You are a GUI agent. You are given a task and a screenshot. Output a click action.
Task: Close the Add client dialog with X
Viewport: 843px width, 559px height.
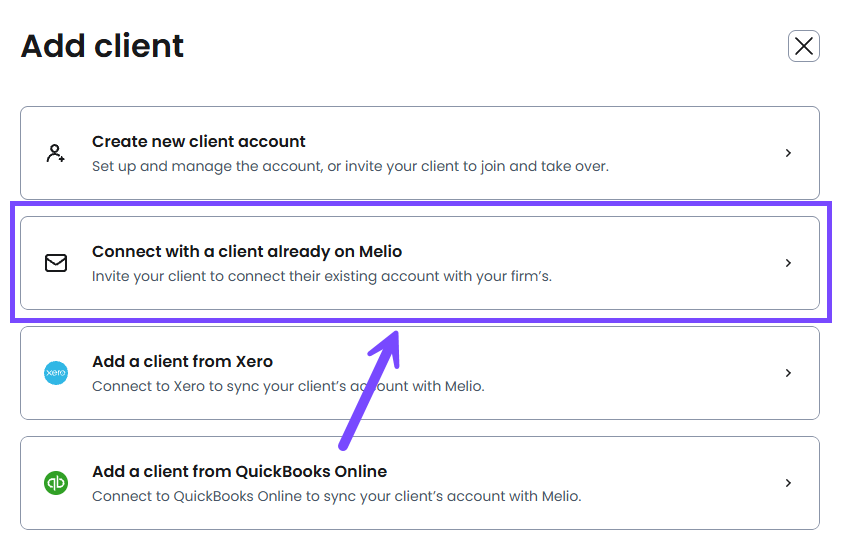[804, 46]
